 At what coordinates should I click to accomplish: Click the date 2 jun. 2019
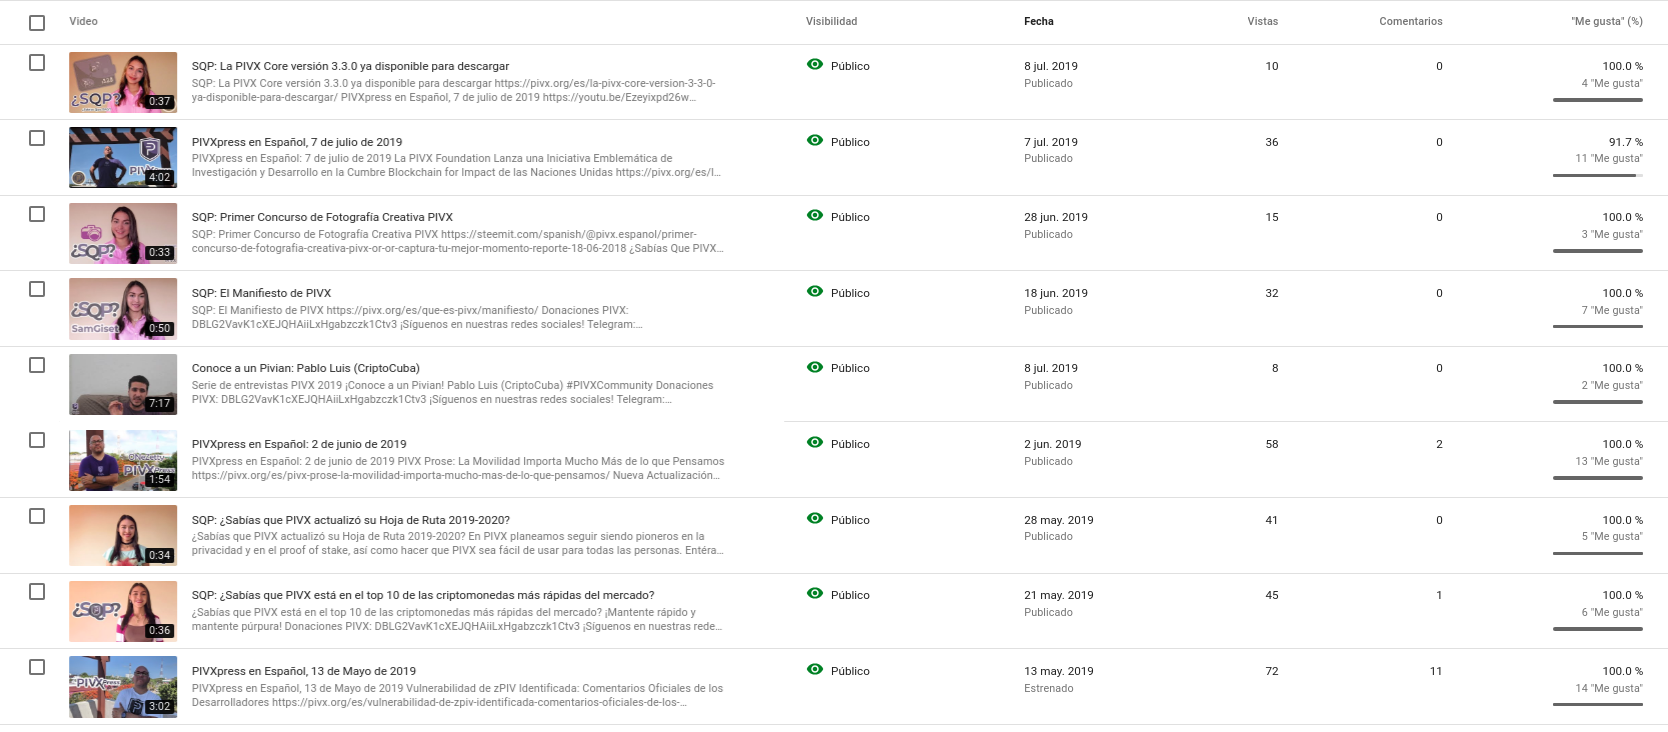tap(1052, 444)
